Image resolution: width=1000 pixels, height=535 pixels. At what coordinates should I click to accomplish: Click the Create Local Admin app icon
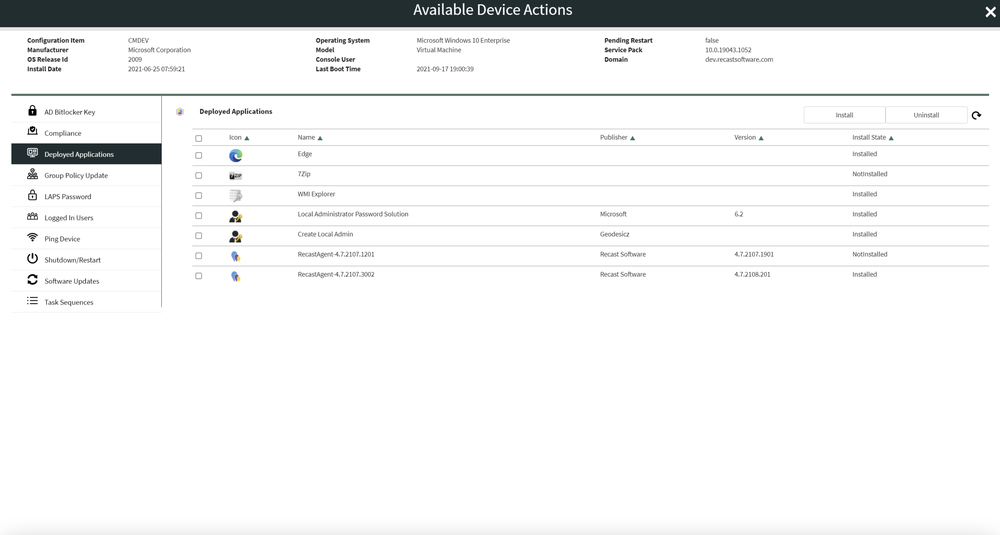pyautogui.click(x=235, y=237)
